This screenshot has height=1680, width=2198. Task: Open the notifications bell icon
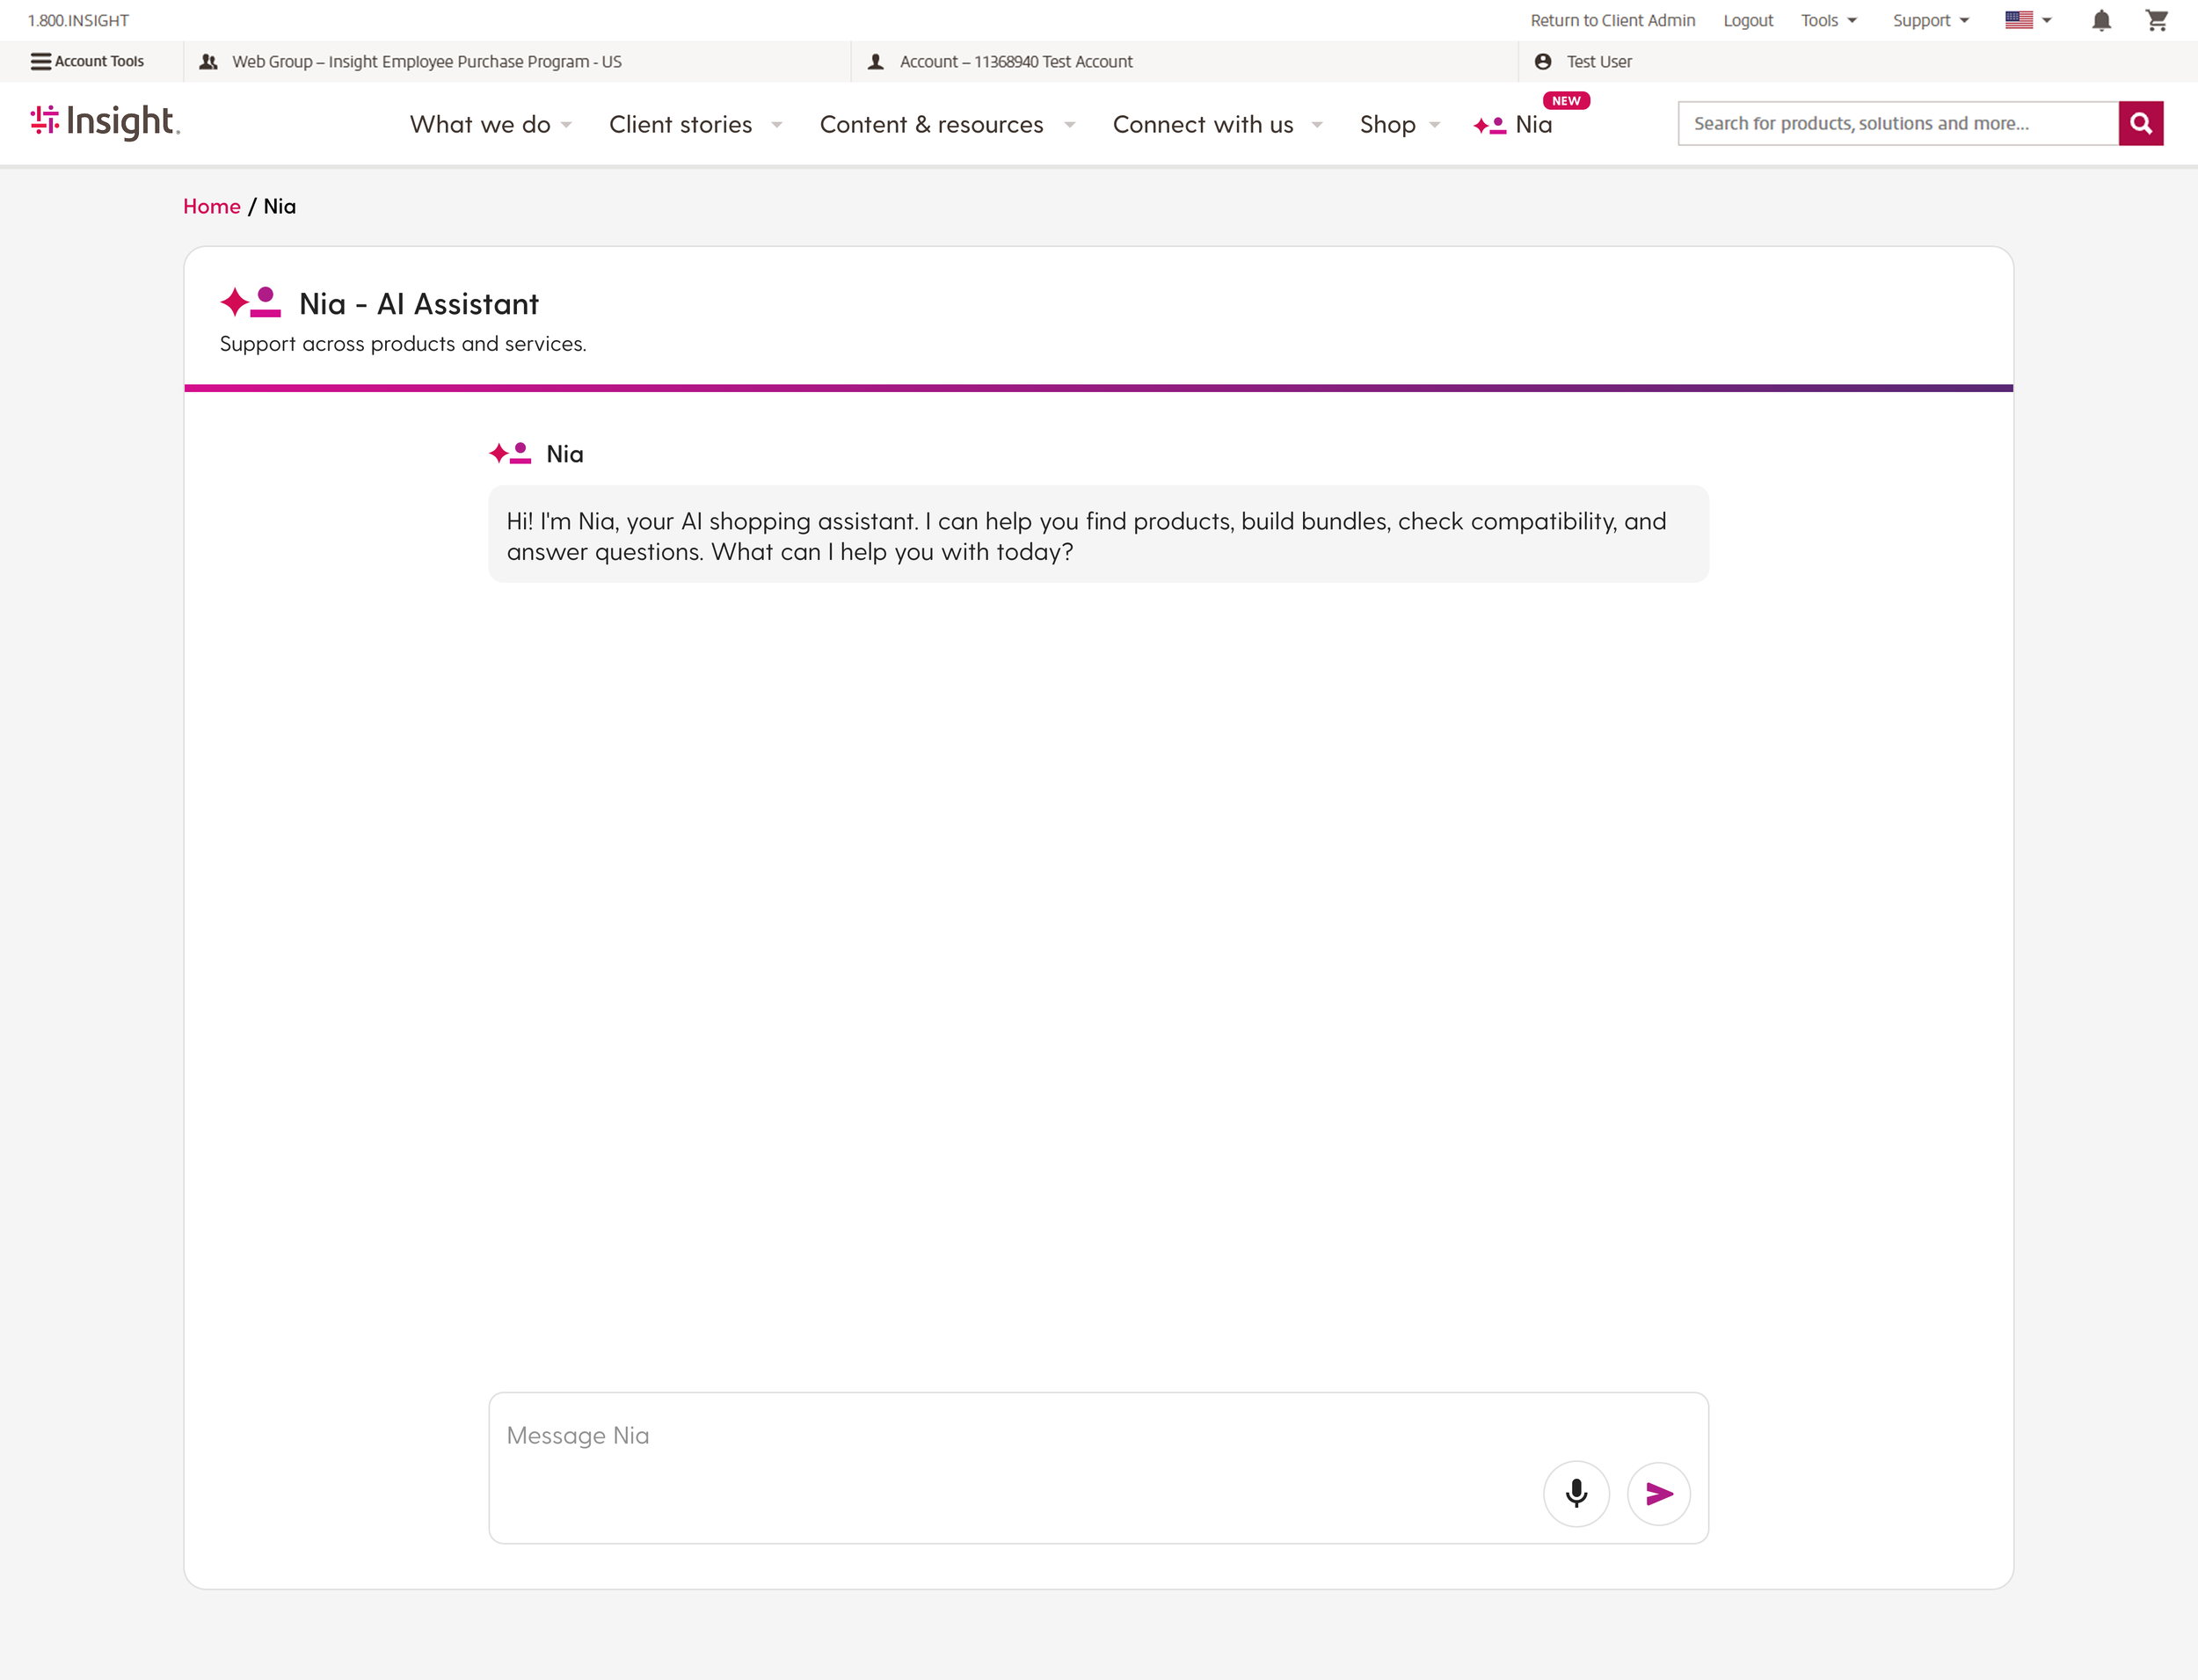click(2101, 20)
